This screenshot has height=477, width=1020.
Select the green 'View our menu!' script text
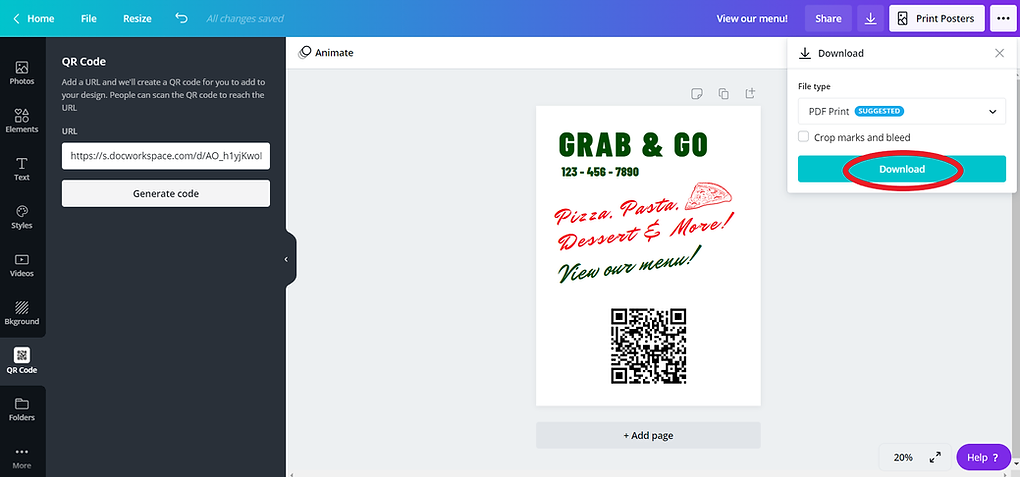[x=628, y=265]
